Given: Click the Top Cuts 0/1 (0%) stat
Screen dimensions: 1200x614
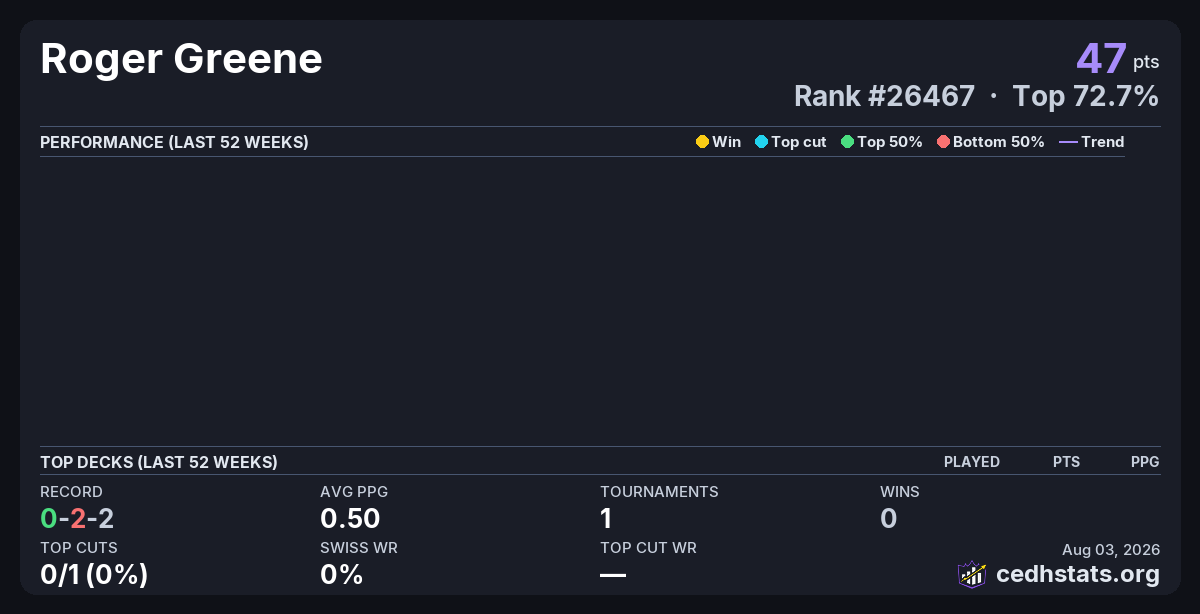Looking at the screenshot, I should [94, 574].
